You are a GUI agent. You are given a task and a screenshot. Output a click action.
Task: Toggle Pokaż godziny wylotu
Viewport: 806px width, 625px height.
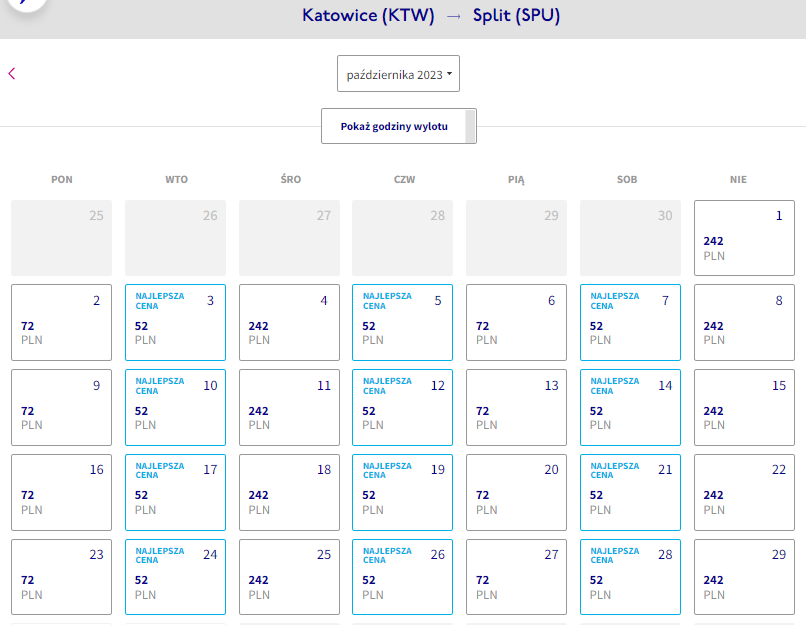point(399,126)
